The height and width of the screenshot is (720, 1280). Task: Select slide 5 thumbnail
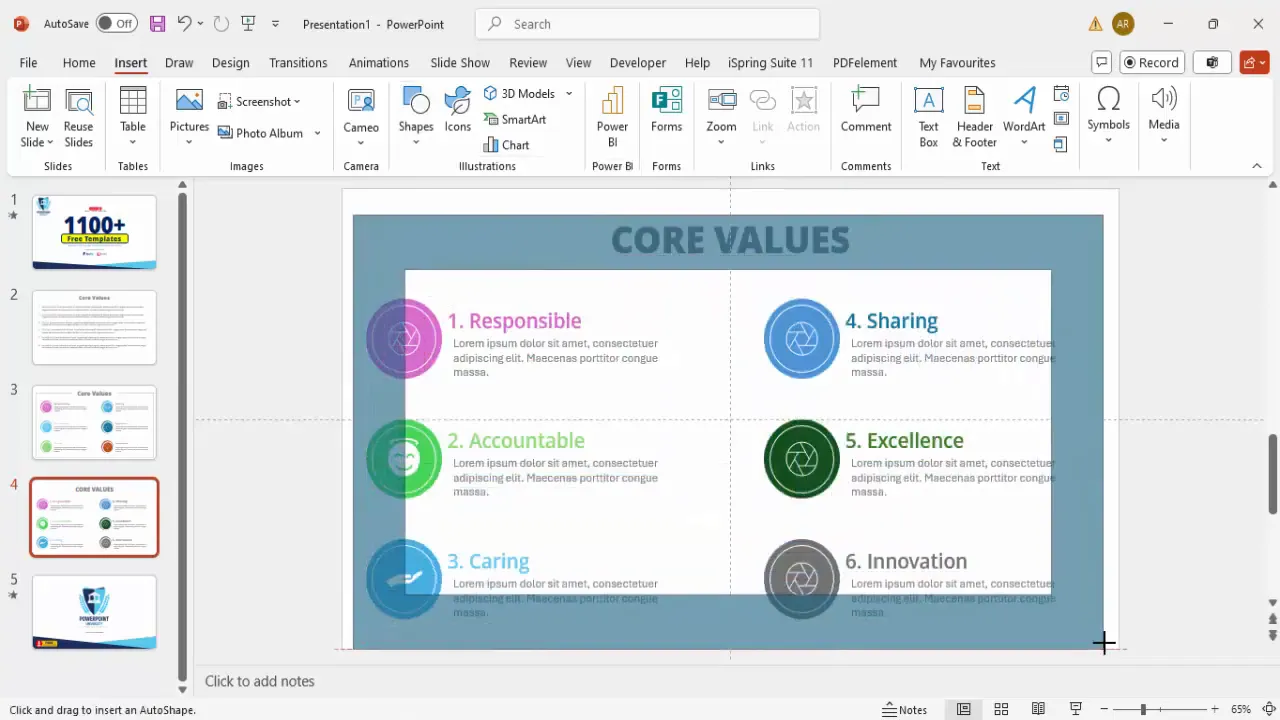94,613
